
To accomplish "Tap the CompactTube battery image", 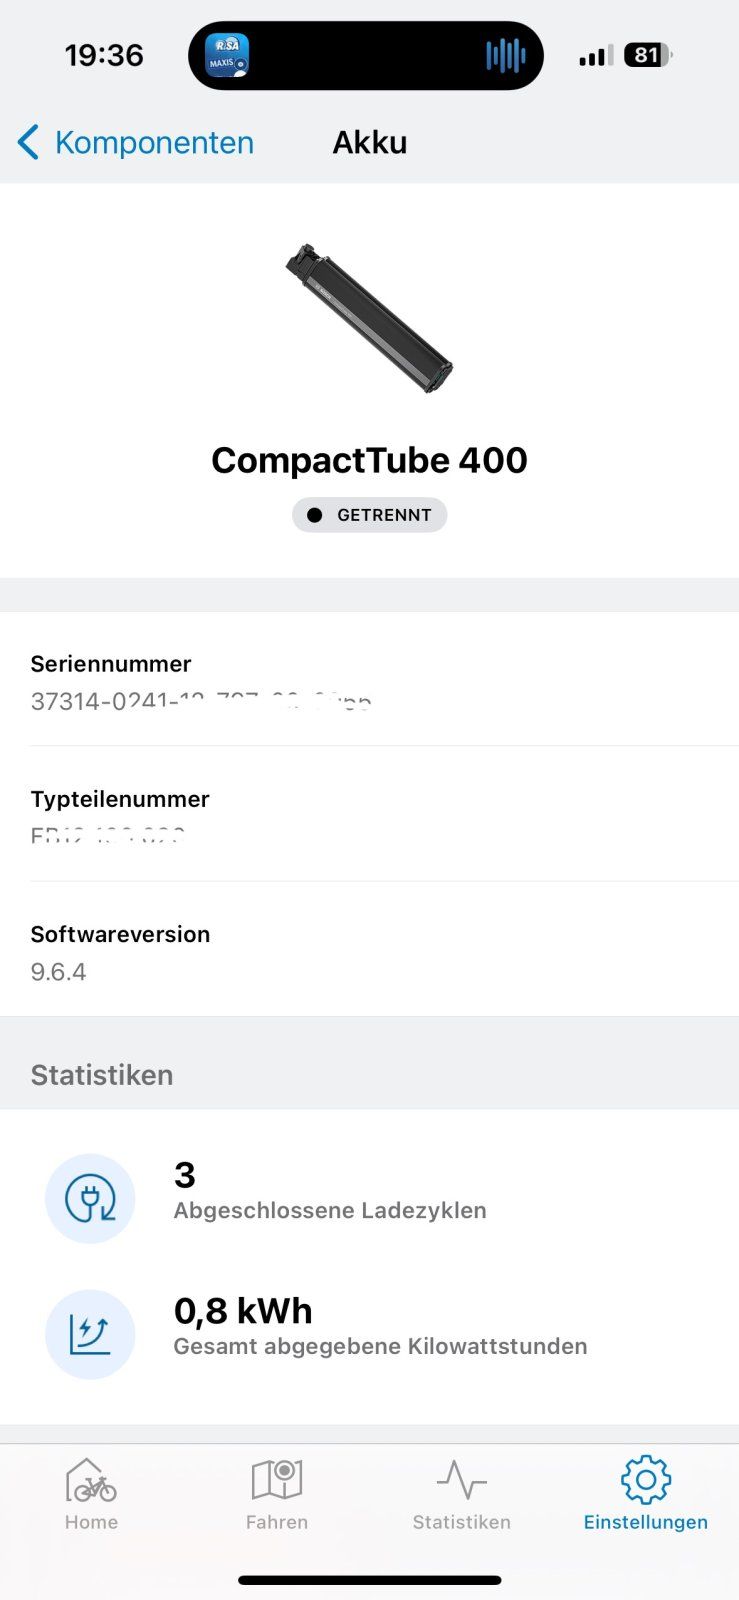I will coord(369,318).
